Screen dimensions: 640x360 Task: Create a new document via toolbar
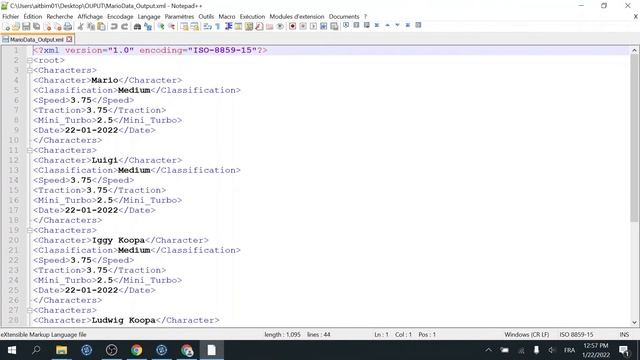tap(6, 27)
